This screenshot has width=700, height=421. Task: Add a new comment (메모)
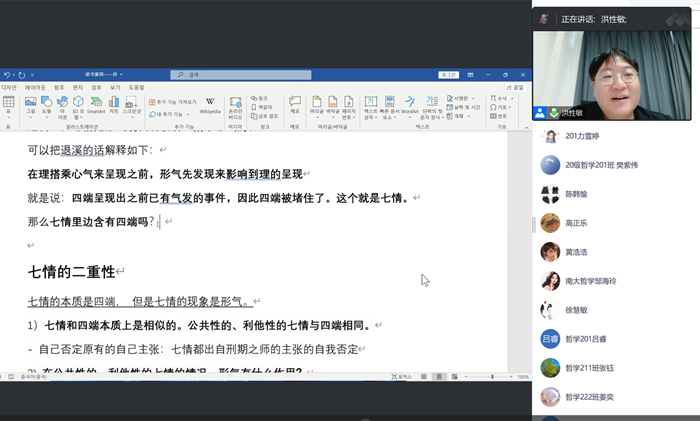[295, 105]
